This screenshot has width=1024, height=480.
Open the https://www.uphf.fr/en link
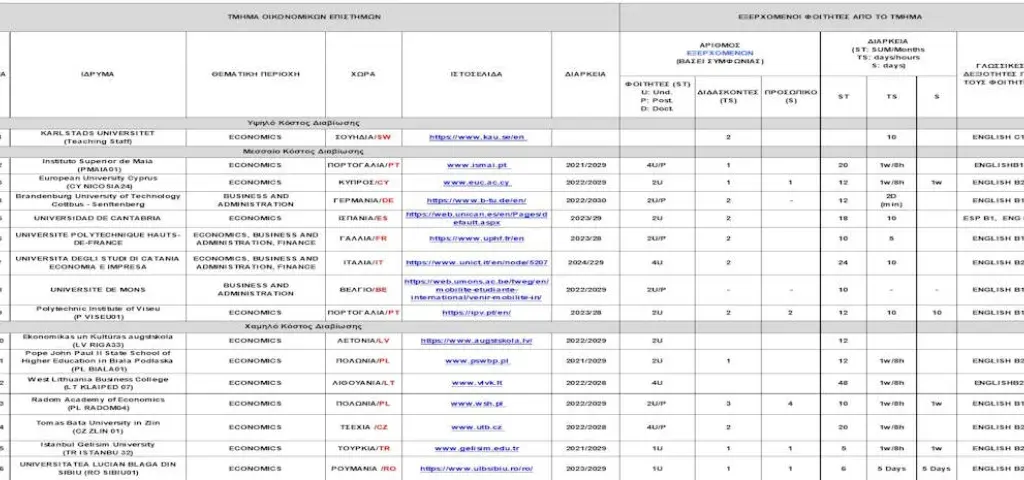477,238
